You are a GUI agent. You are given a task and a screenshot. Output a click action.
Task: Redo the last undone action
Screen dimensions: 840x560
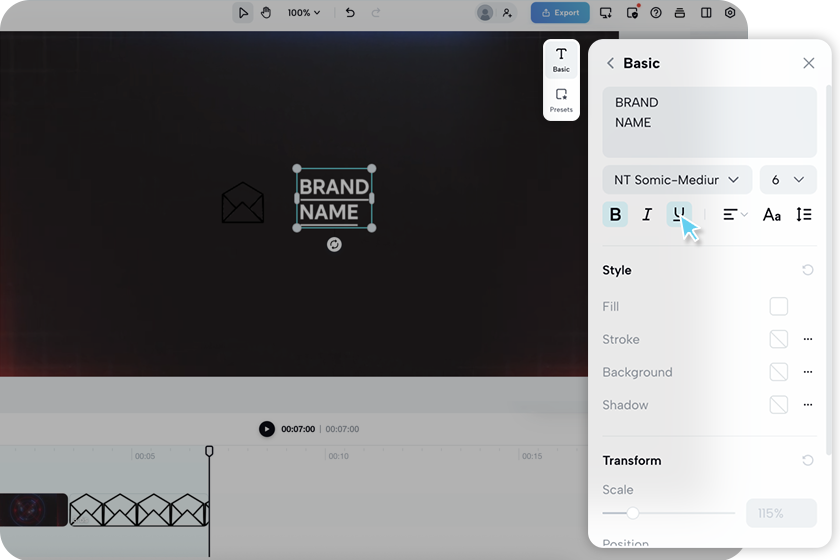click(x=376, y=12)
